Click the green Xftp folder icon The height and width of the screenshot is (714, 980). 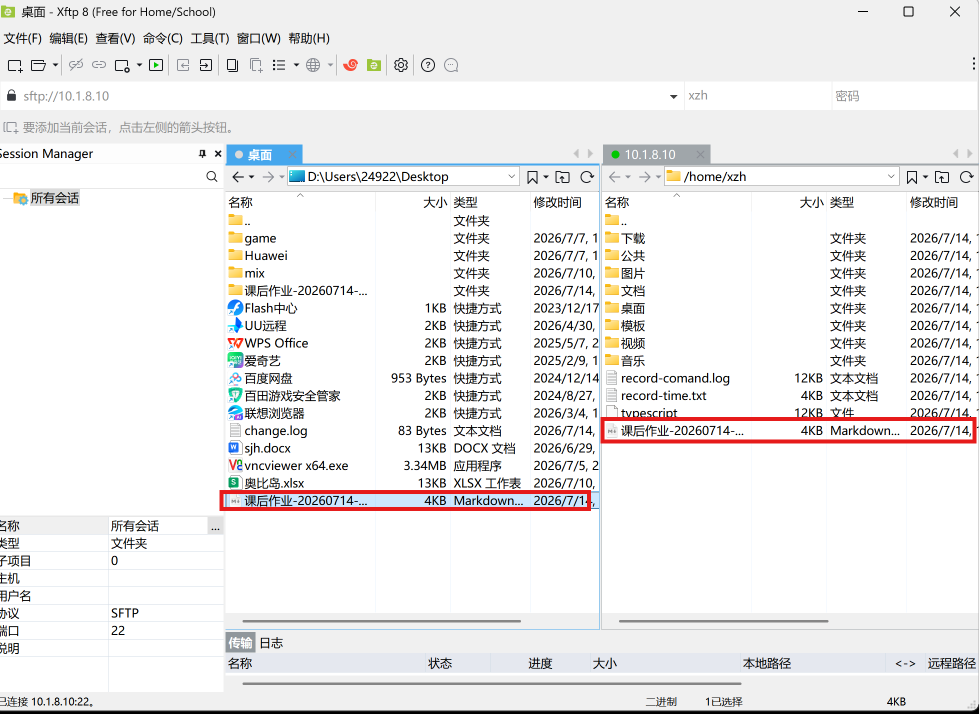click(x=374, y=65)
